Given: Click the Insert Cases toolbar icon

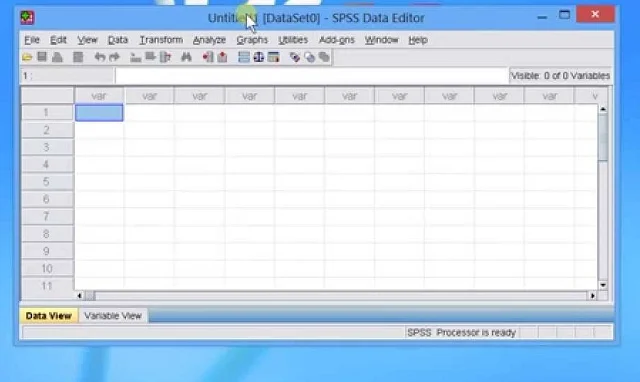Looking at the screenshot, I should coord(207,57).
